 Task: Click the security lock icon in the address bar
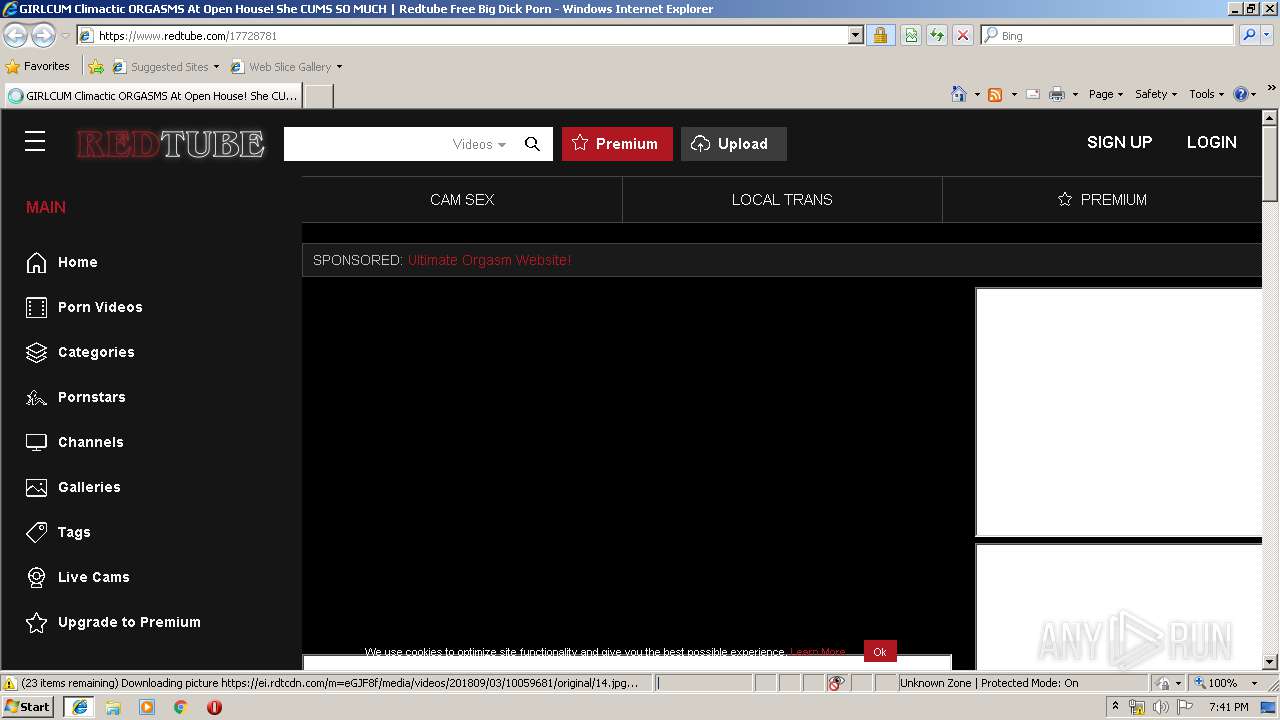880,35
